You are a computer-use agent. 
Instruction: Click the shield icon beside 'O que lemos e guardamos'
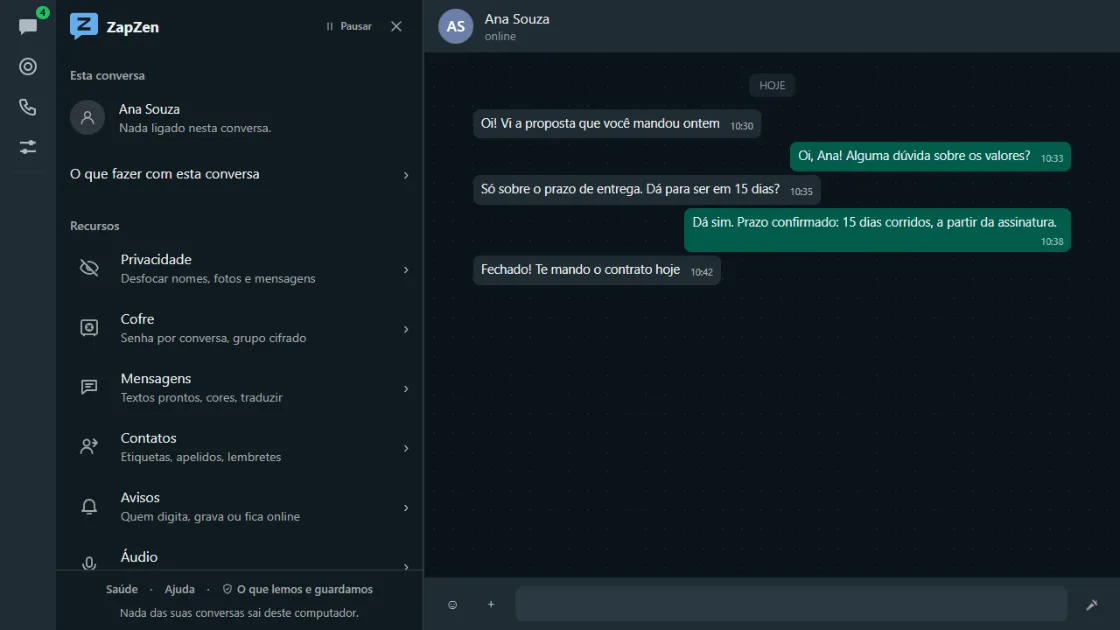click(227, 589)
